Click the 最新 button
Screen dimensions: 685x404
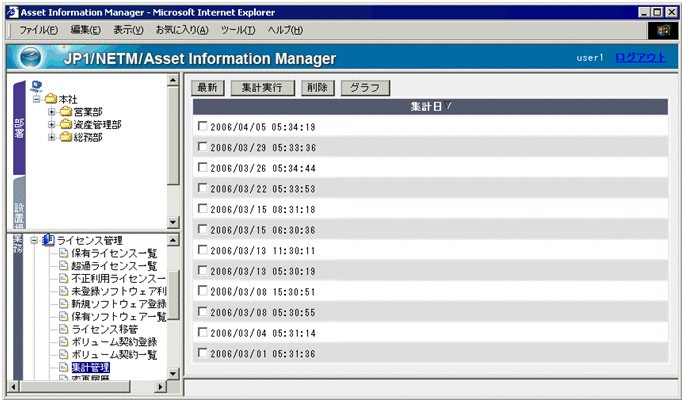coord(208,88)
